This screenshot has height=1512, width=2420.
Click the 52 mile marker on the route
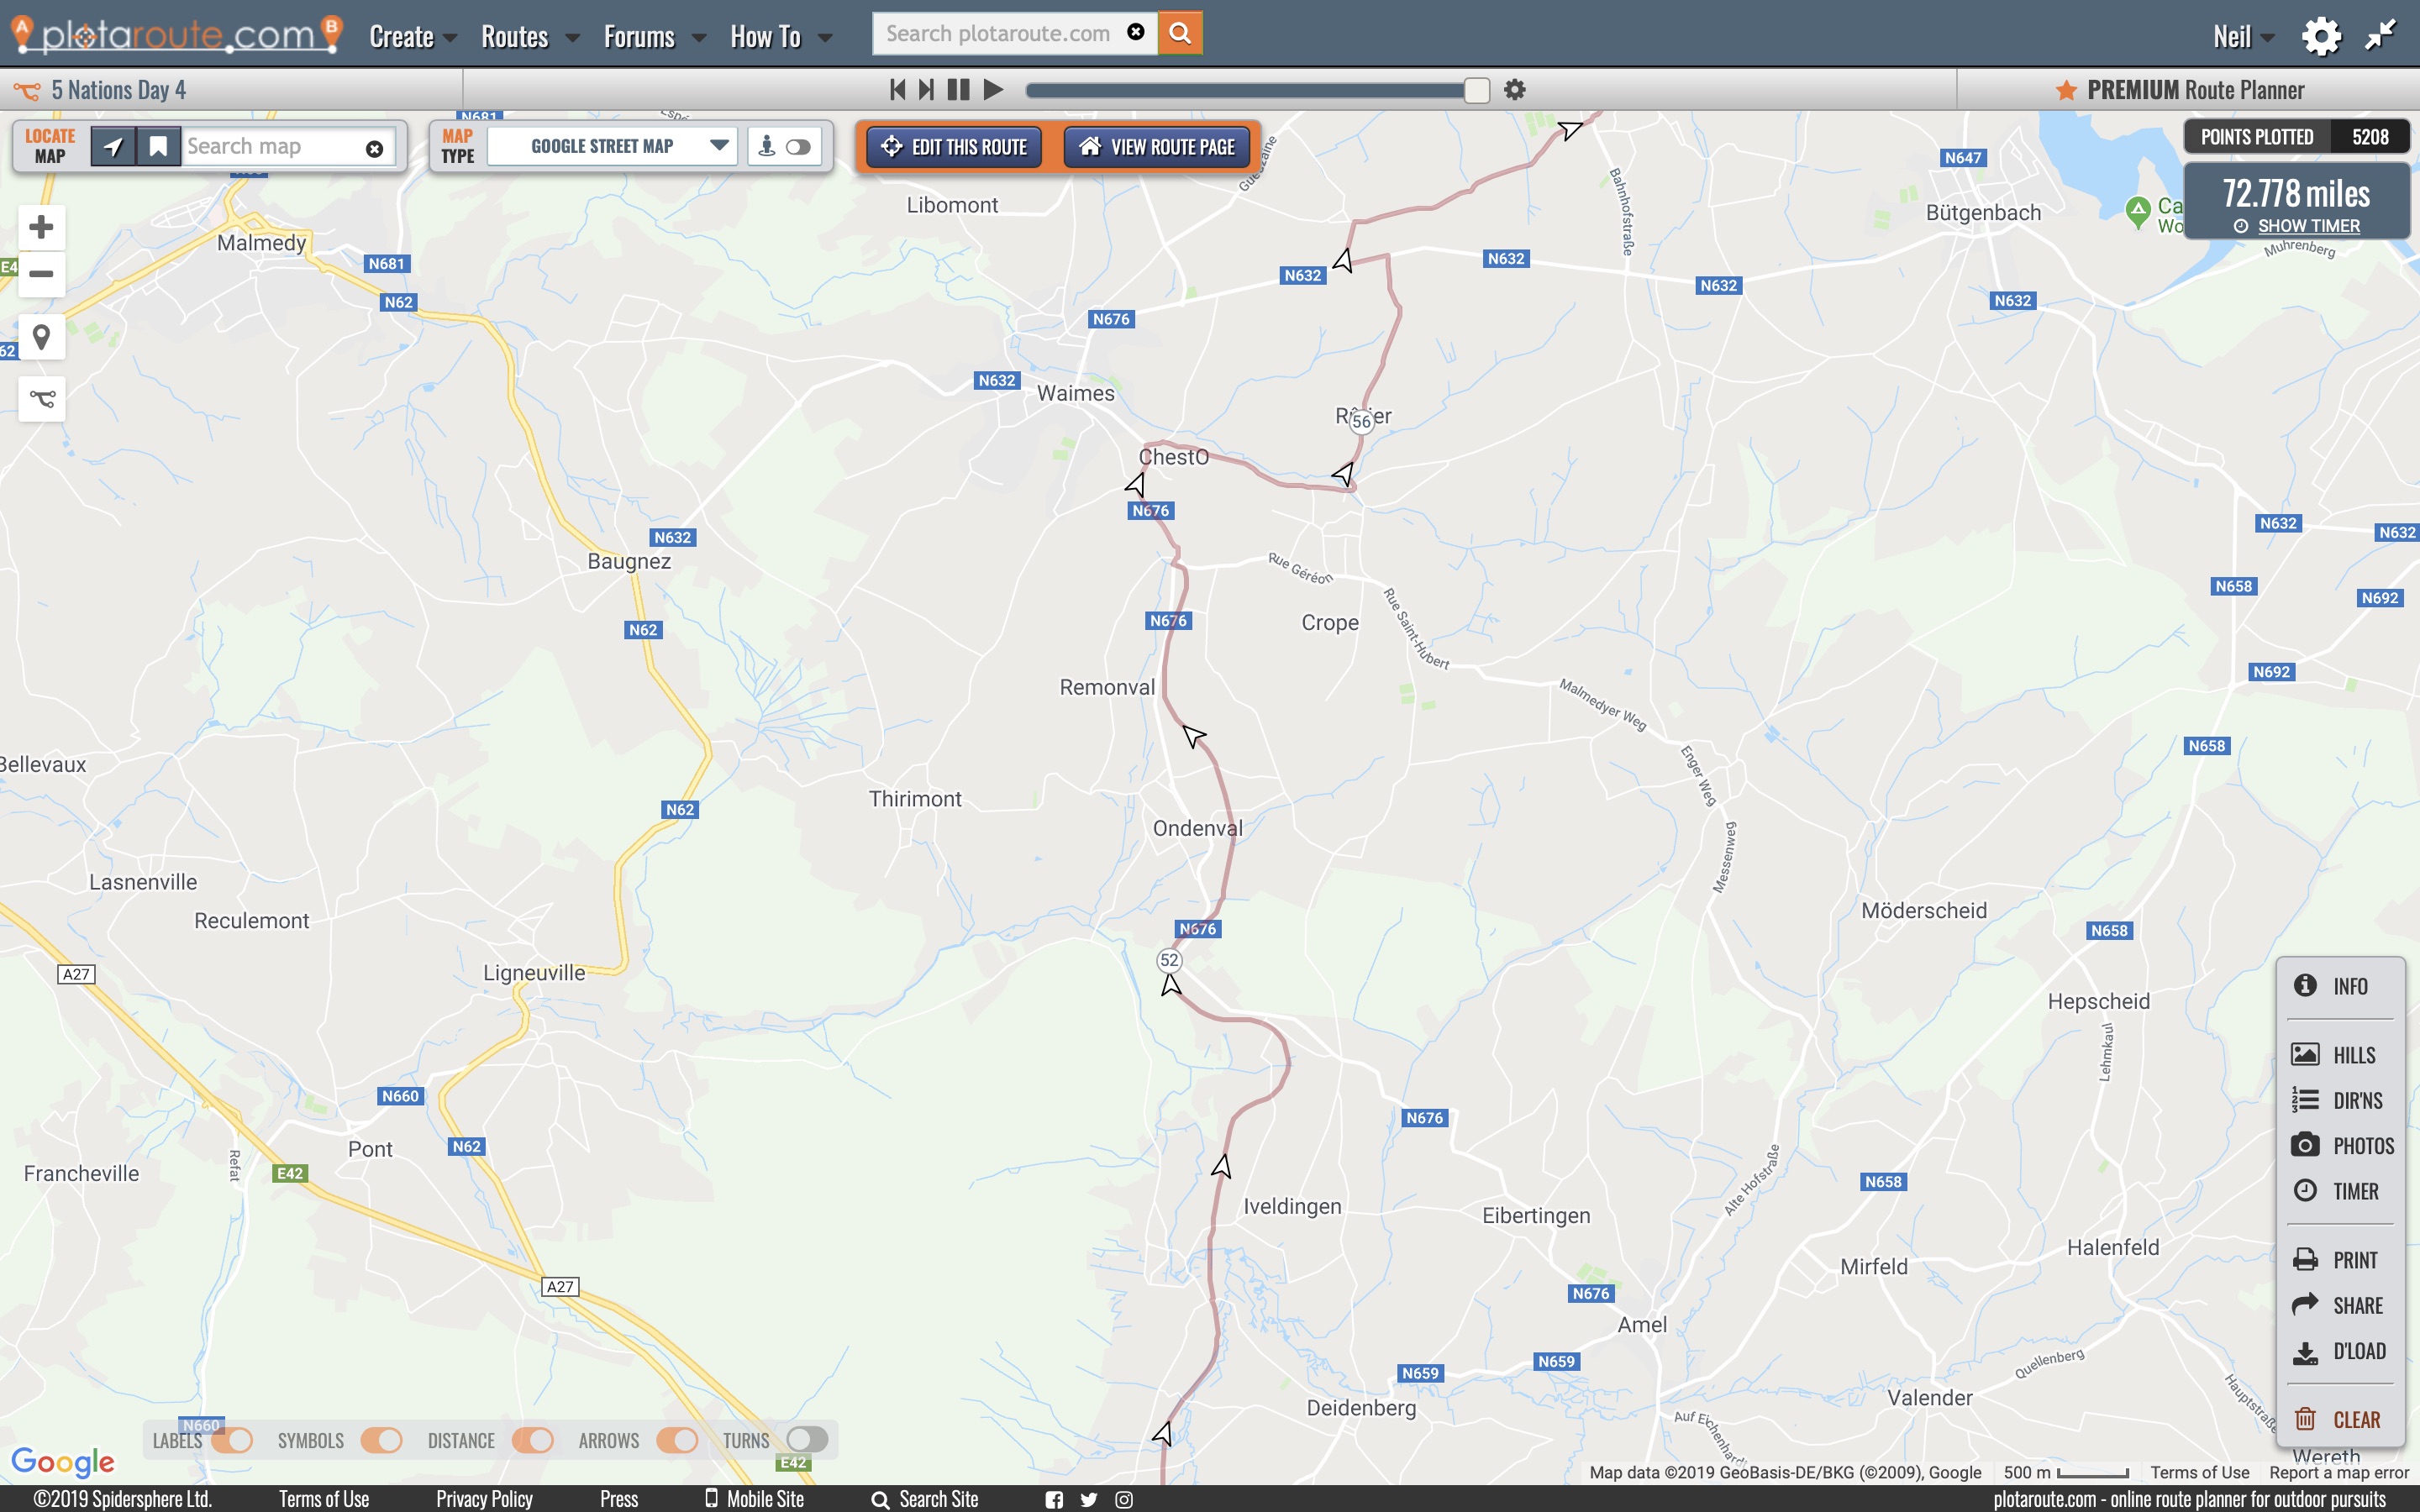click(x=1169, y=960)
